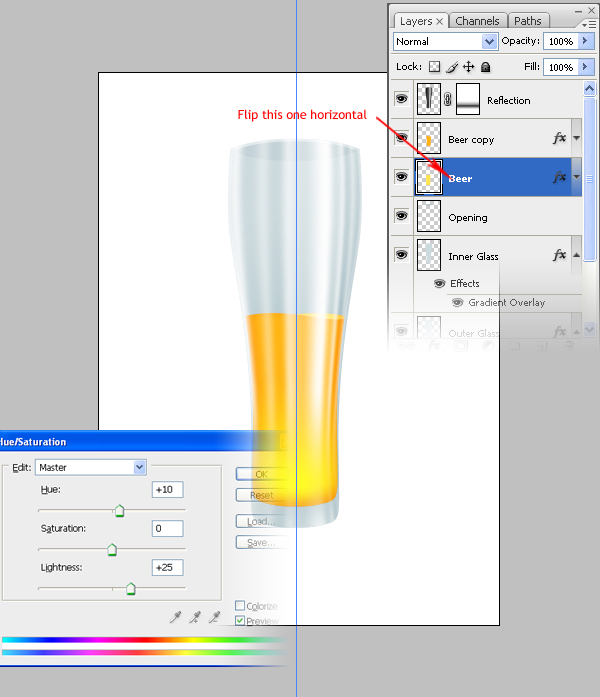Click the lock transparent pixels icon
600x697 pixels.
(x=434, y=67)
